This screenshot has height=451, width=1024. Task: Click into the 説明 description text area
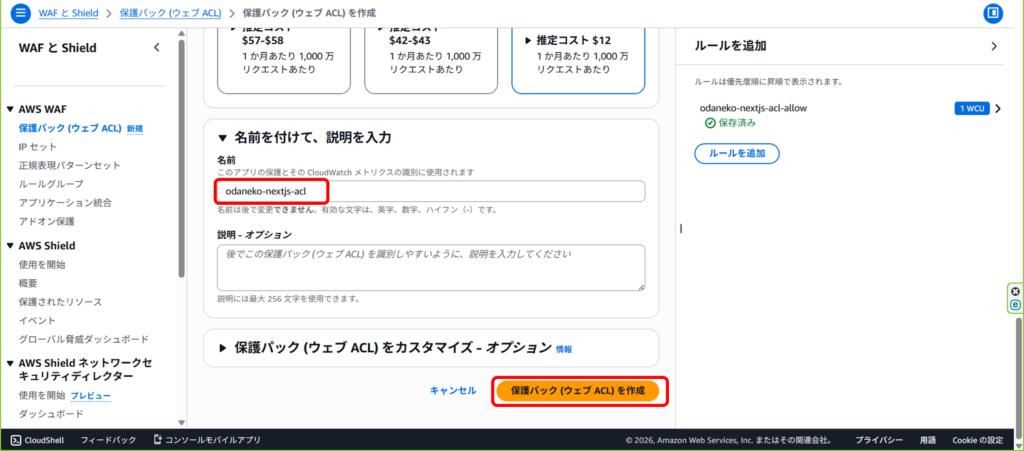[430, 267]
